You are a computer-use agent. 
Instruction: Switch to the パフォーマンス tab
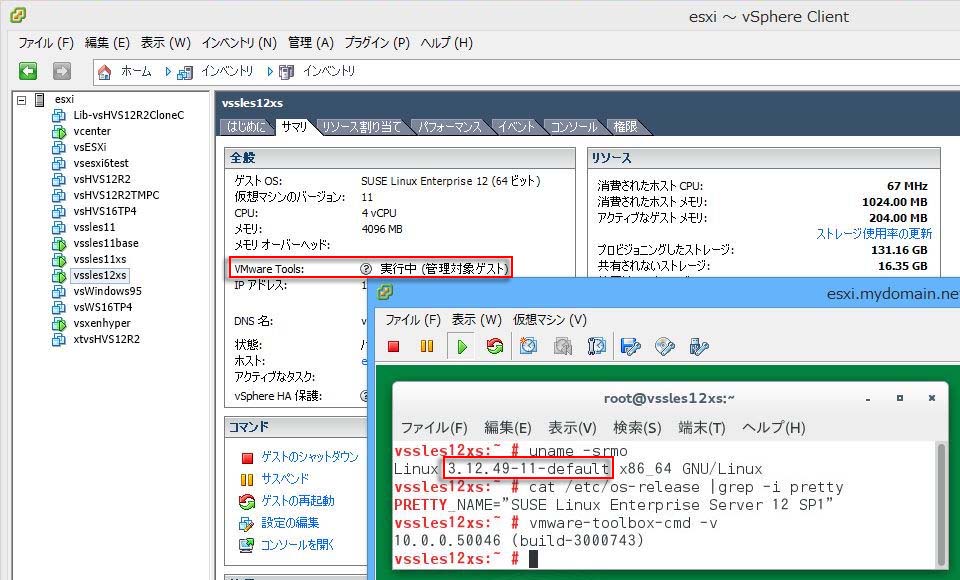click(x=450, y=127)
